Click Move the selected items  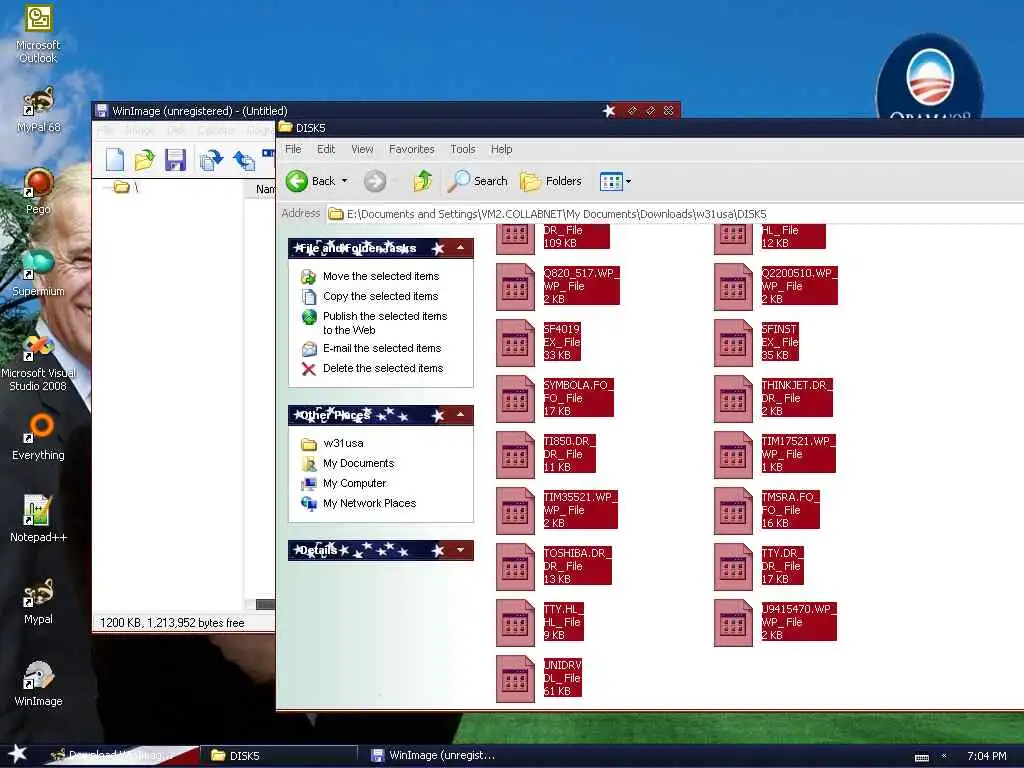(x=381, y=276)
